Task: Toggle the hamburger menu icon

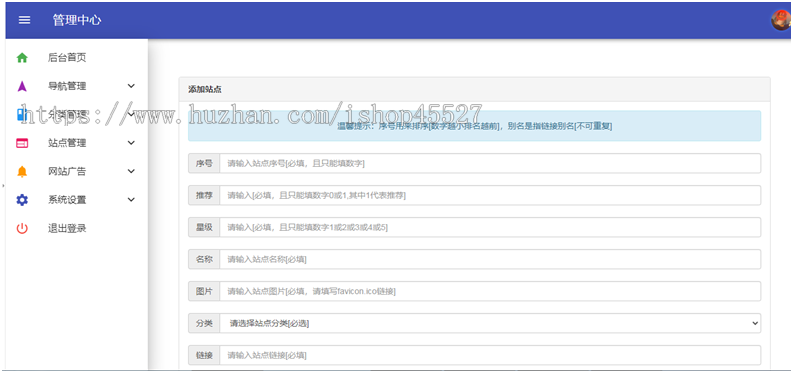Action: pos(24,20)
